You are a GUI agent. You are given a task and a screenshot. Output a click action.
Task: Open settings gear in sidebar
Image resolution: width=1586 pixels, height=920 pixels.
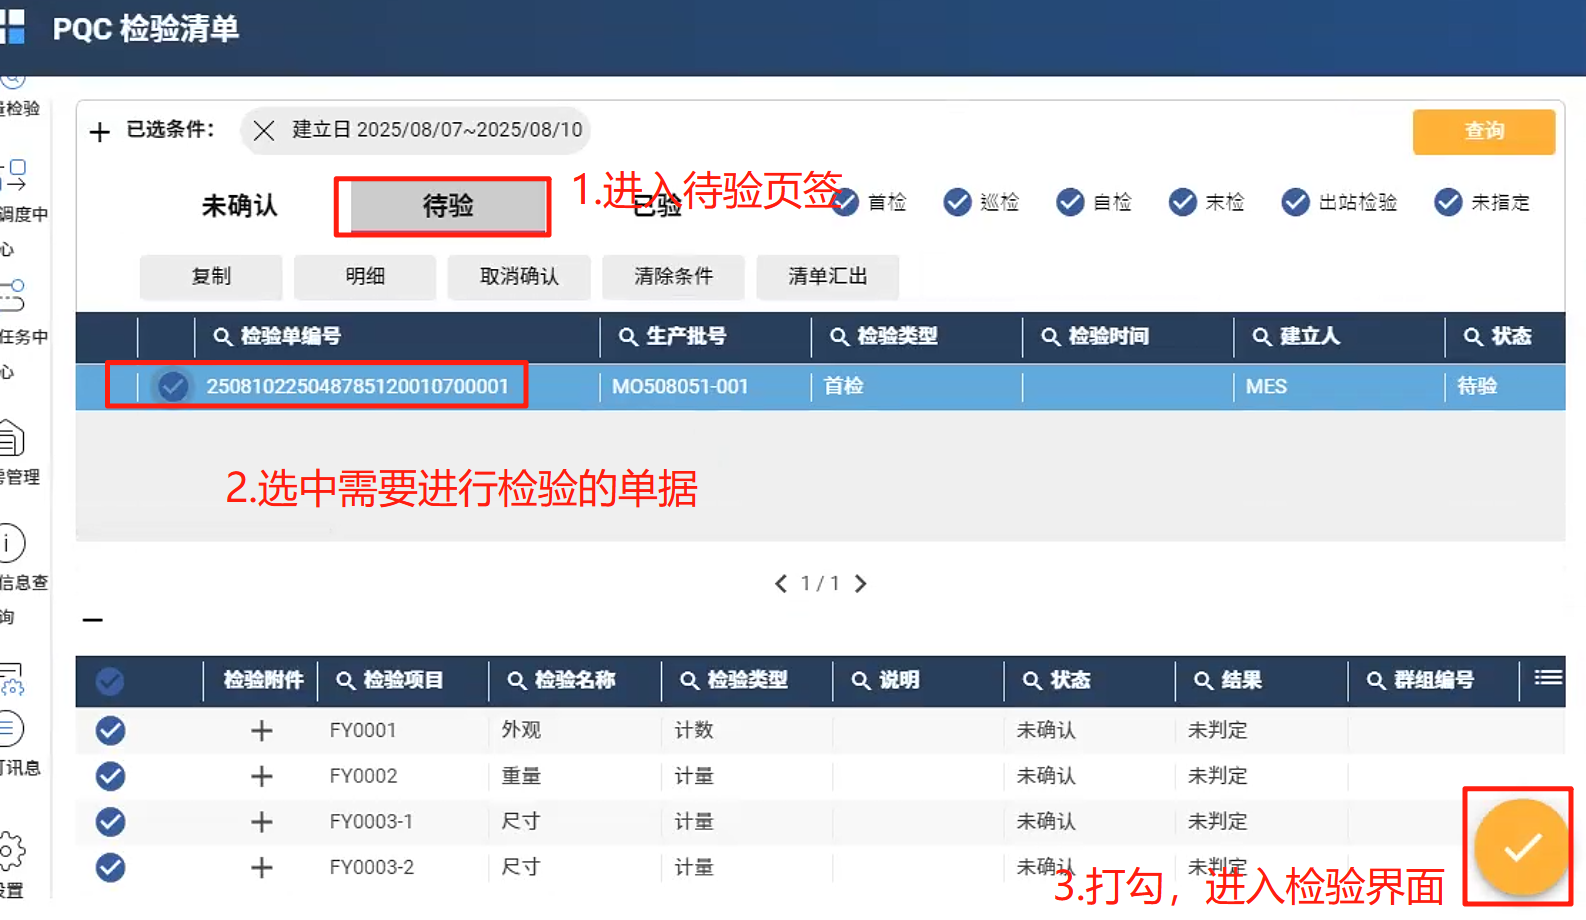click(12, 851)
